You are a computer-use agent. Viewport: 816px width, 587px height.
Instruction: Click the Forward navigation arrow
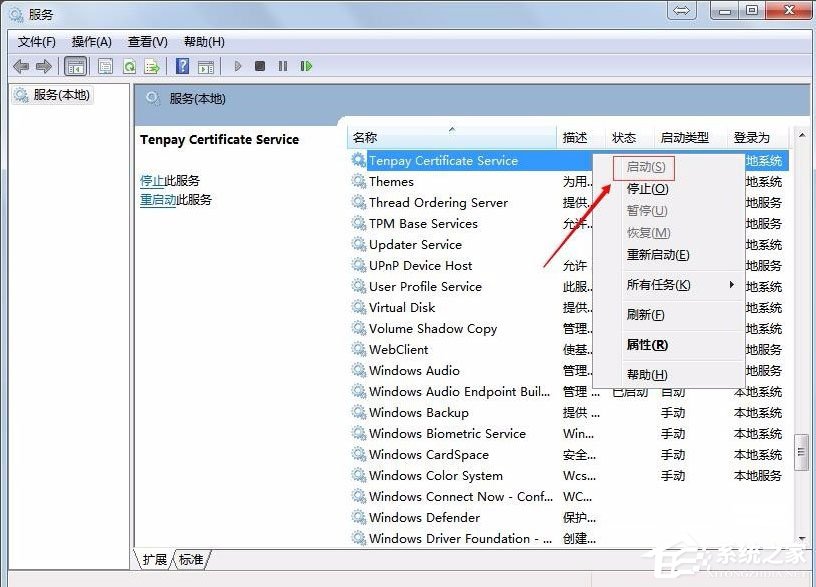point(43,66)
